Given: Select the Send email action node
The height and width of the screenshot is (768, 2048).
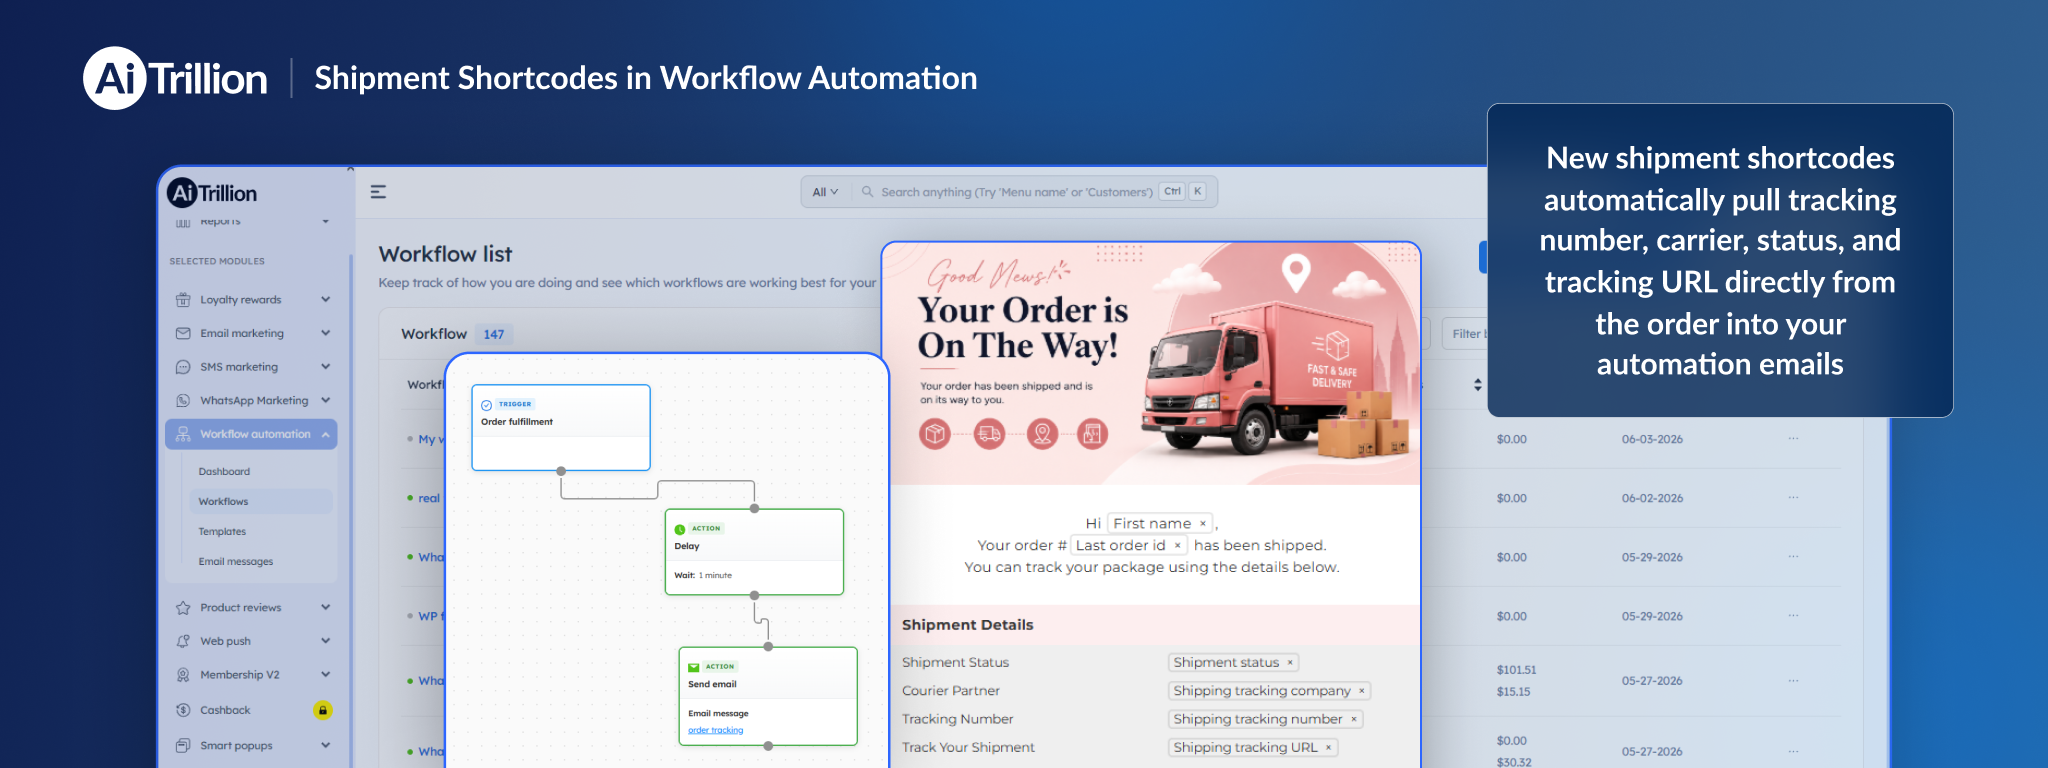Looking at the screenshot, I should 768,696.
